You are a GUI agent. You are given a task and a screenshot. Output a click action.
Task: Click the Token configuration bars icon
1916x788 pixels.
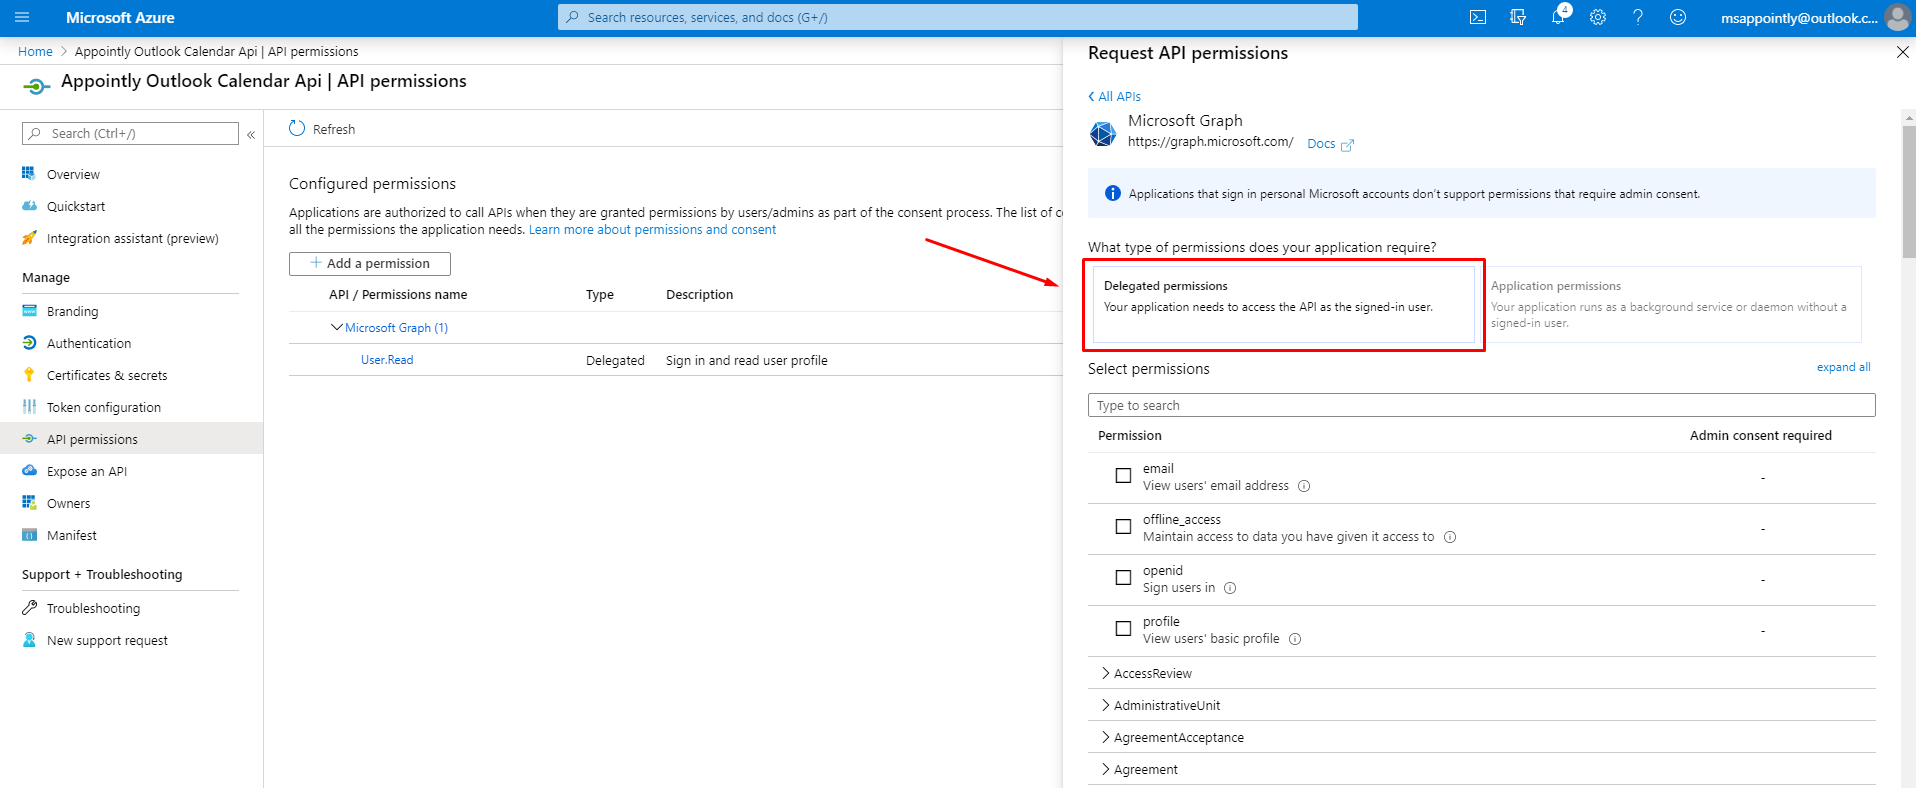pyautogui.click(x=29, y=406)
